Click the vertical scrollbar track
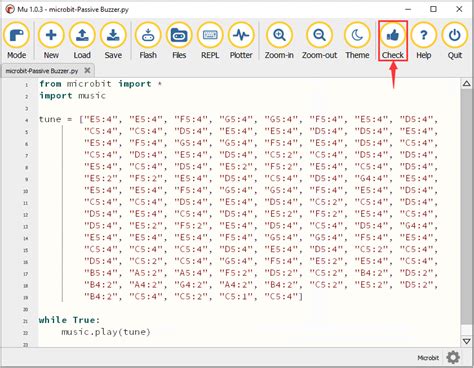474x368 pixels. tap(467, 207)
